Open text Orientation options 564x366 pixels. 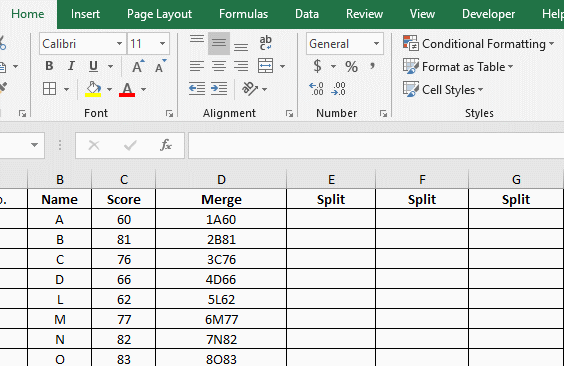(254, 89)
